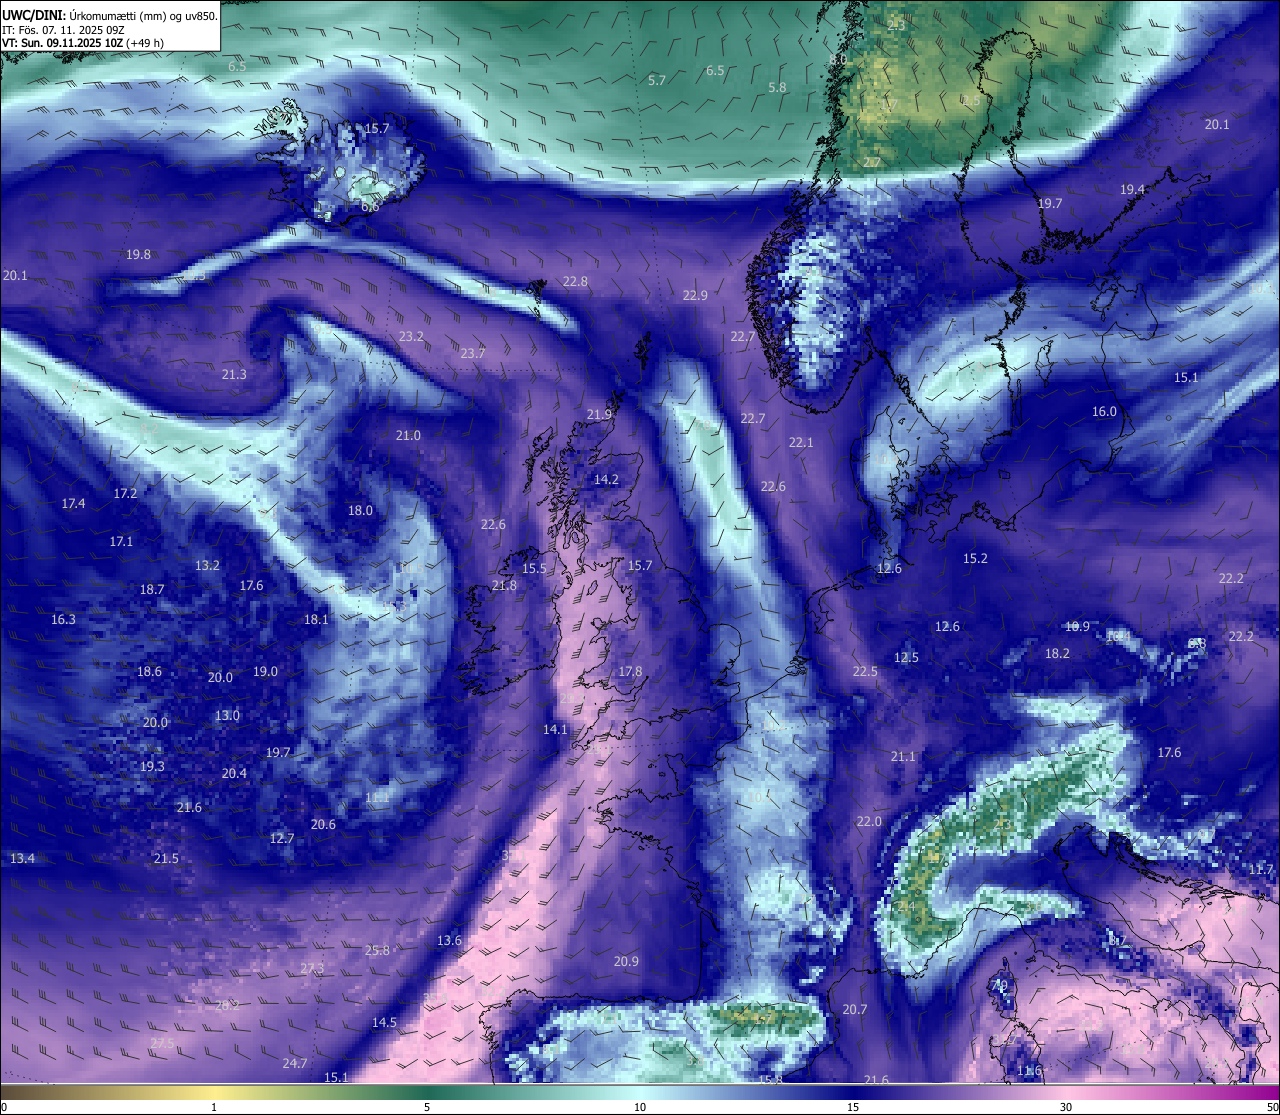This screenshot has width=1280, height=1115.
Task: Click the 21.0 value label
Action: (408, 436)
